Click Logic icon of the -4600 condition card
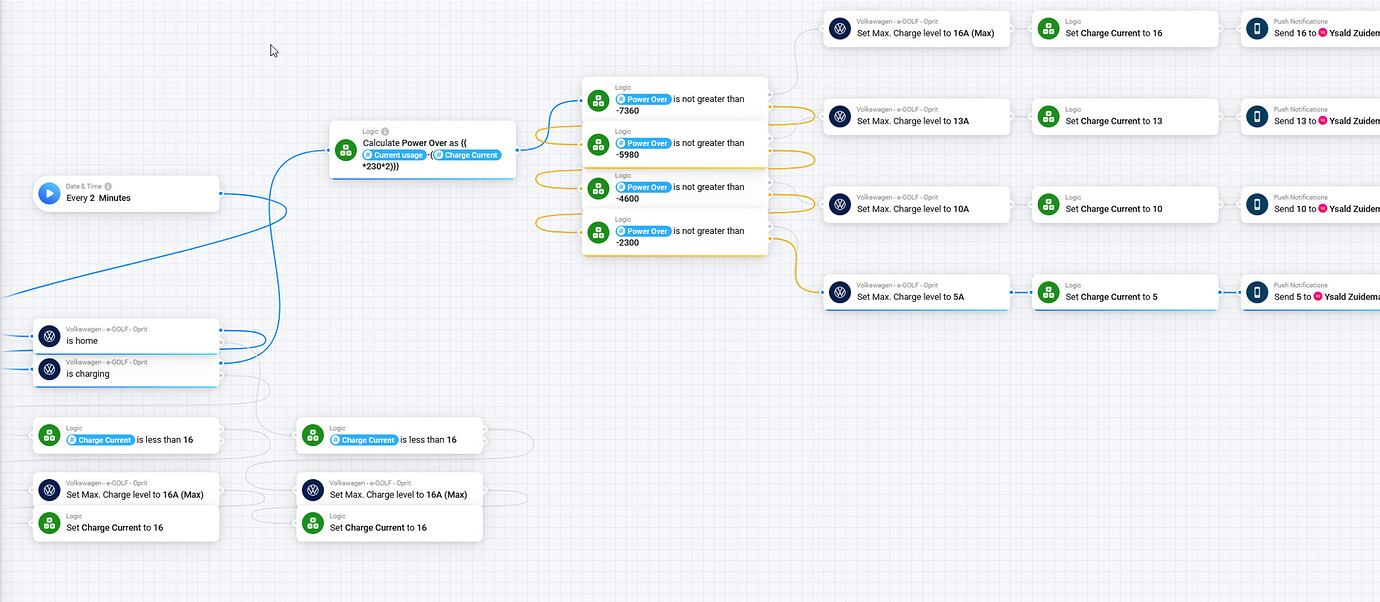 coord(598,187)
